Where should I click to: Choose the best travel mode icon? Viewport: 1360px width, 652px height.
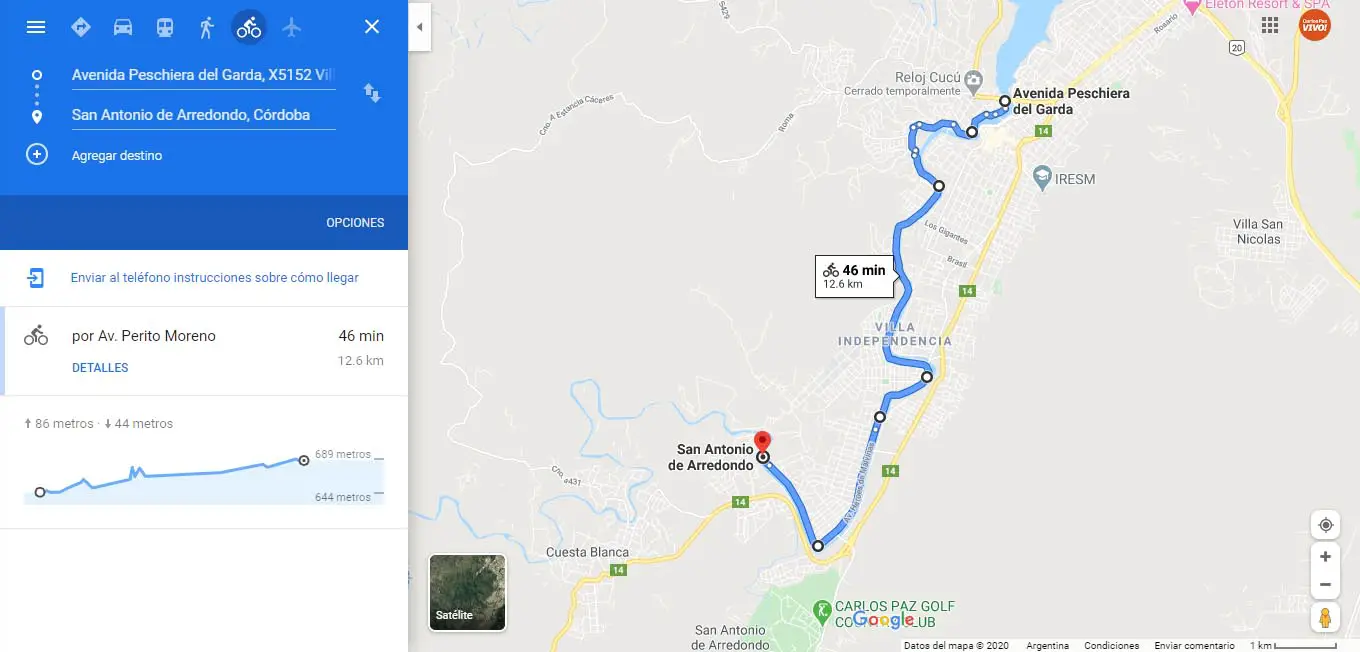[x=81, y=27]
